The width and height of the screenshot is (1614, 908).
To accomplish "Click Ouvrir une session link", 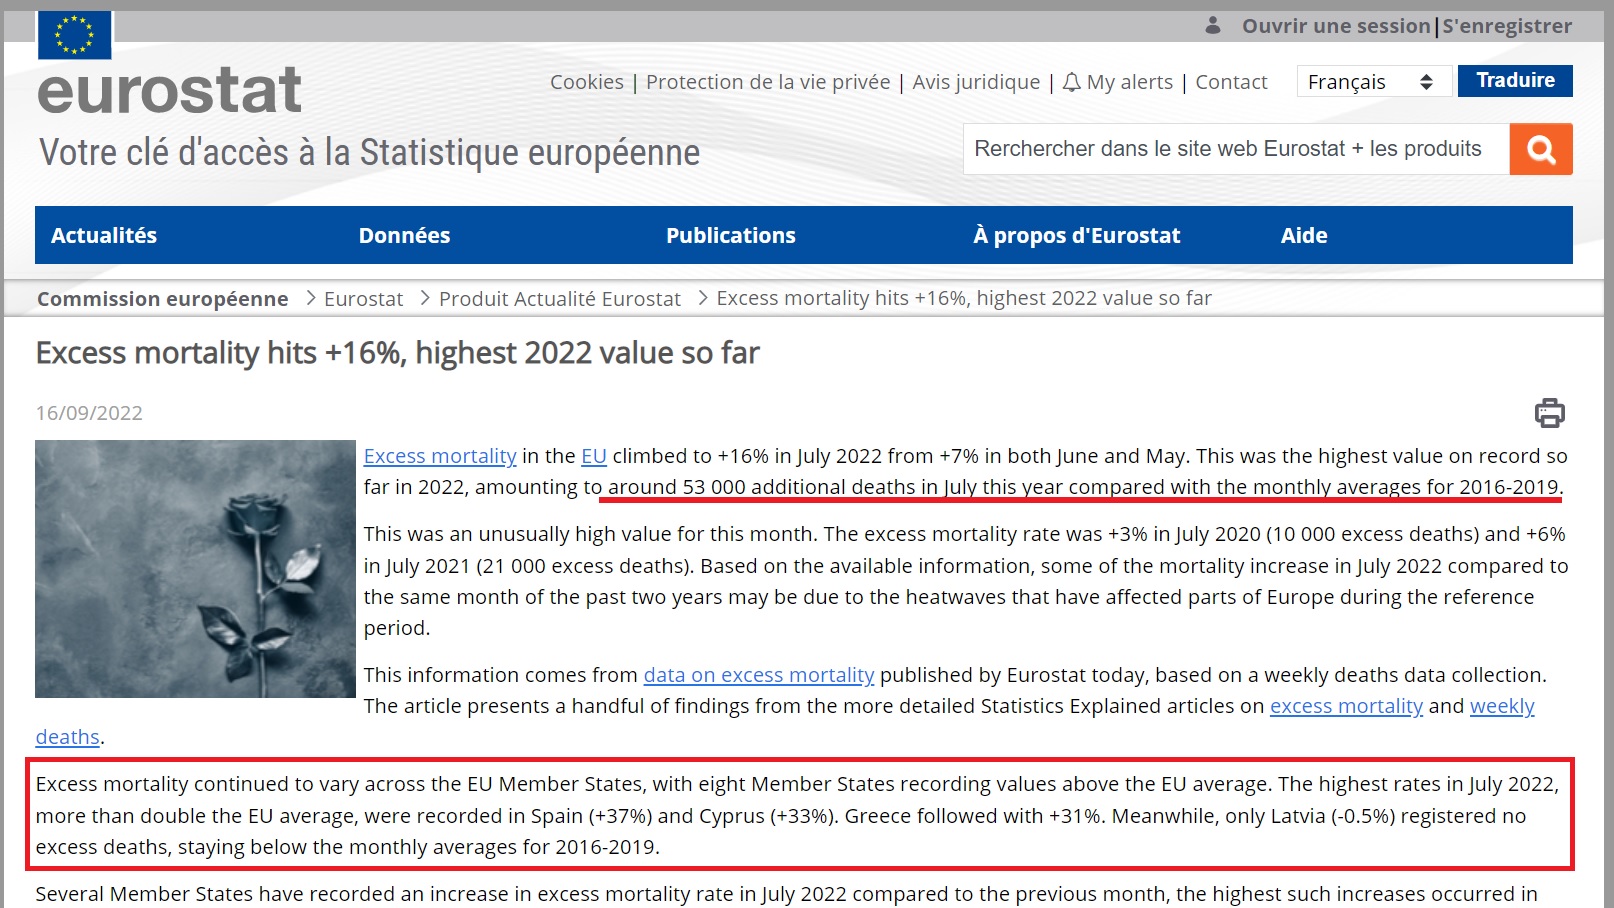I will tap(1336, 26).
